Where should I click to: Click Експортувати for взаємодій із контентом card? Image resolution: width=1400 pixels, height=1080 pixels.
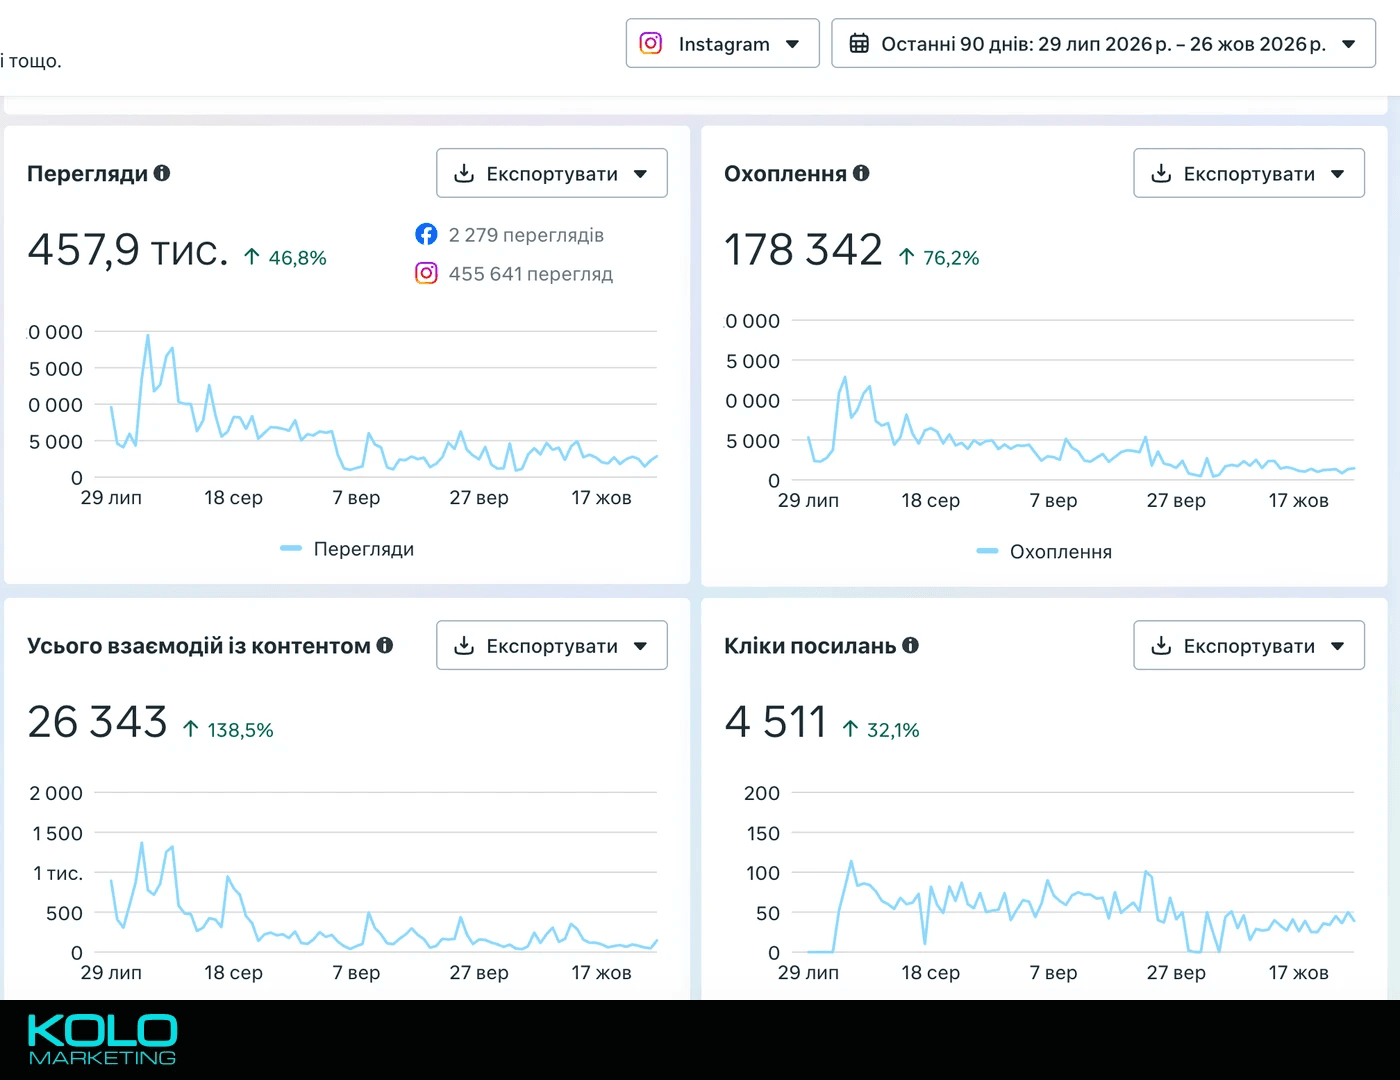[x=551, y=645]
